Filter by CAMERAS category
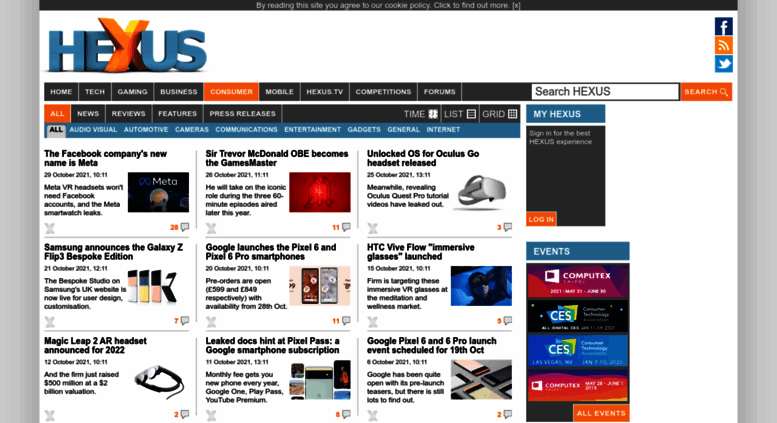Image resolution: width=777 pixels, height=423 pixels. [192, 130]
